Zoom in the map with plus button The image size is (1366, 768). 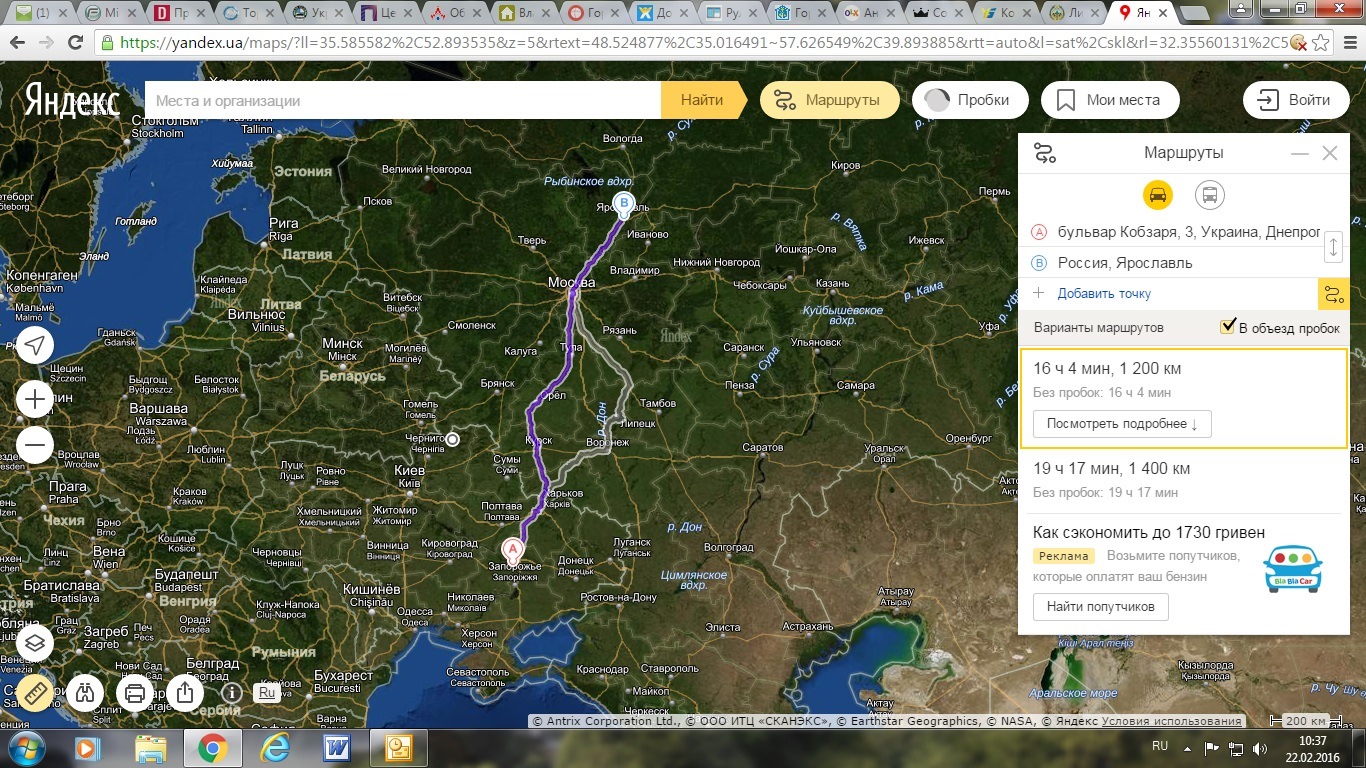(x=35, y=400)
